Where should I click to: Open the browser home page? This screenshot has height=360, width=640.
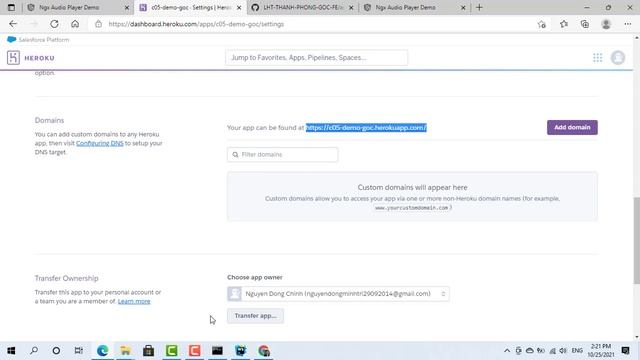75,24
